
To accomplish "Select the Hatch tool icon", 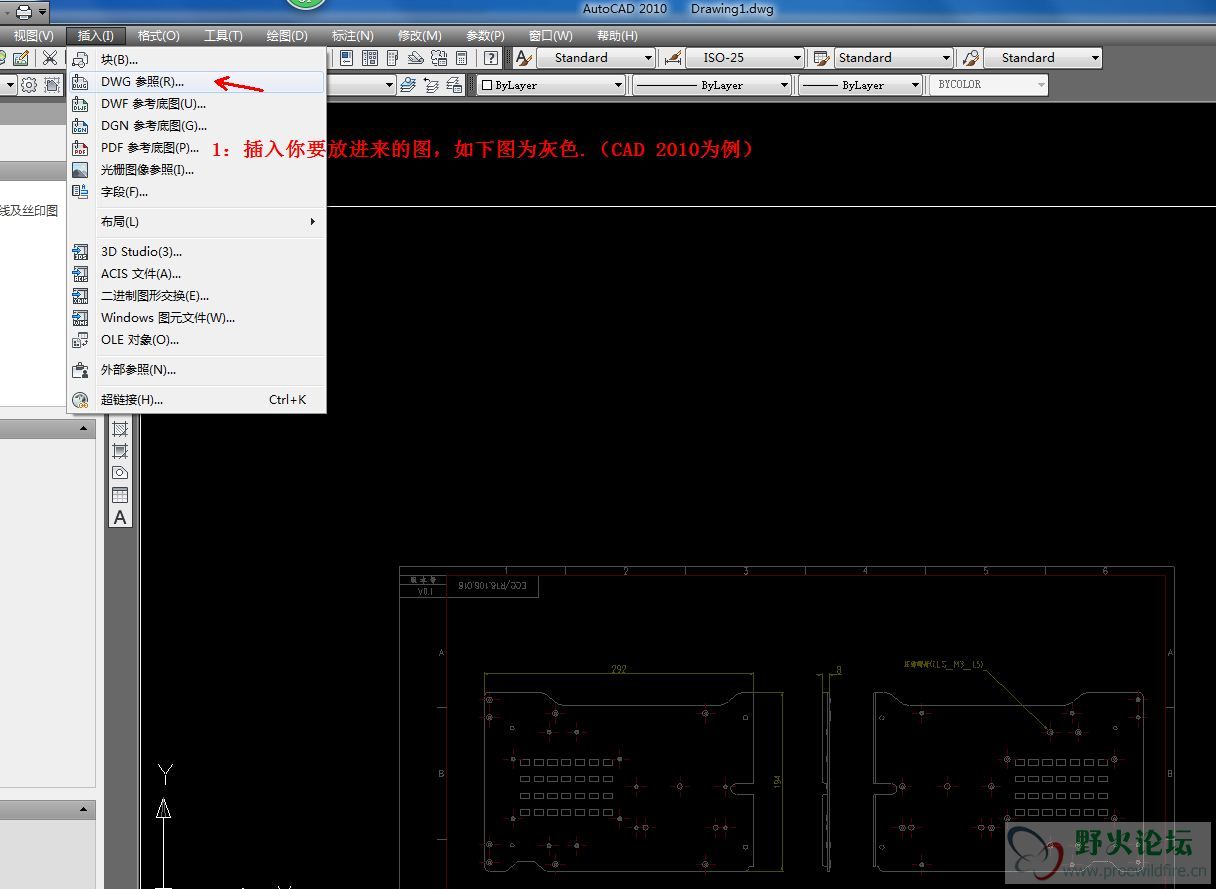I will (120, 429).
